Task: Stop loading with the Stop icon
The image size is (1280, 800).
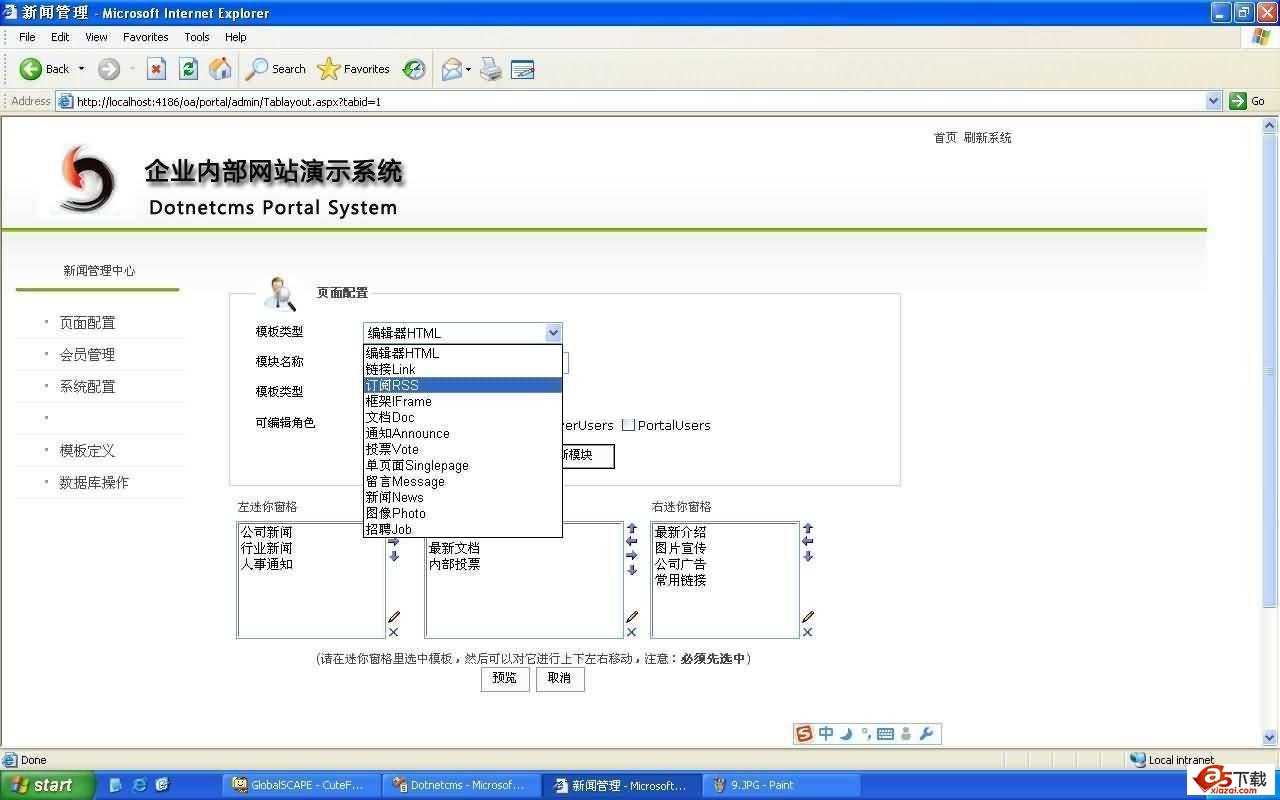Action: (156, 69)
